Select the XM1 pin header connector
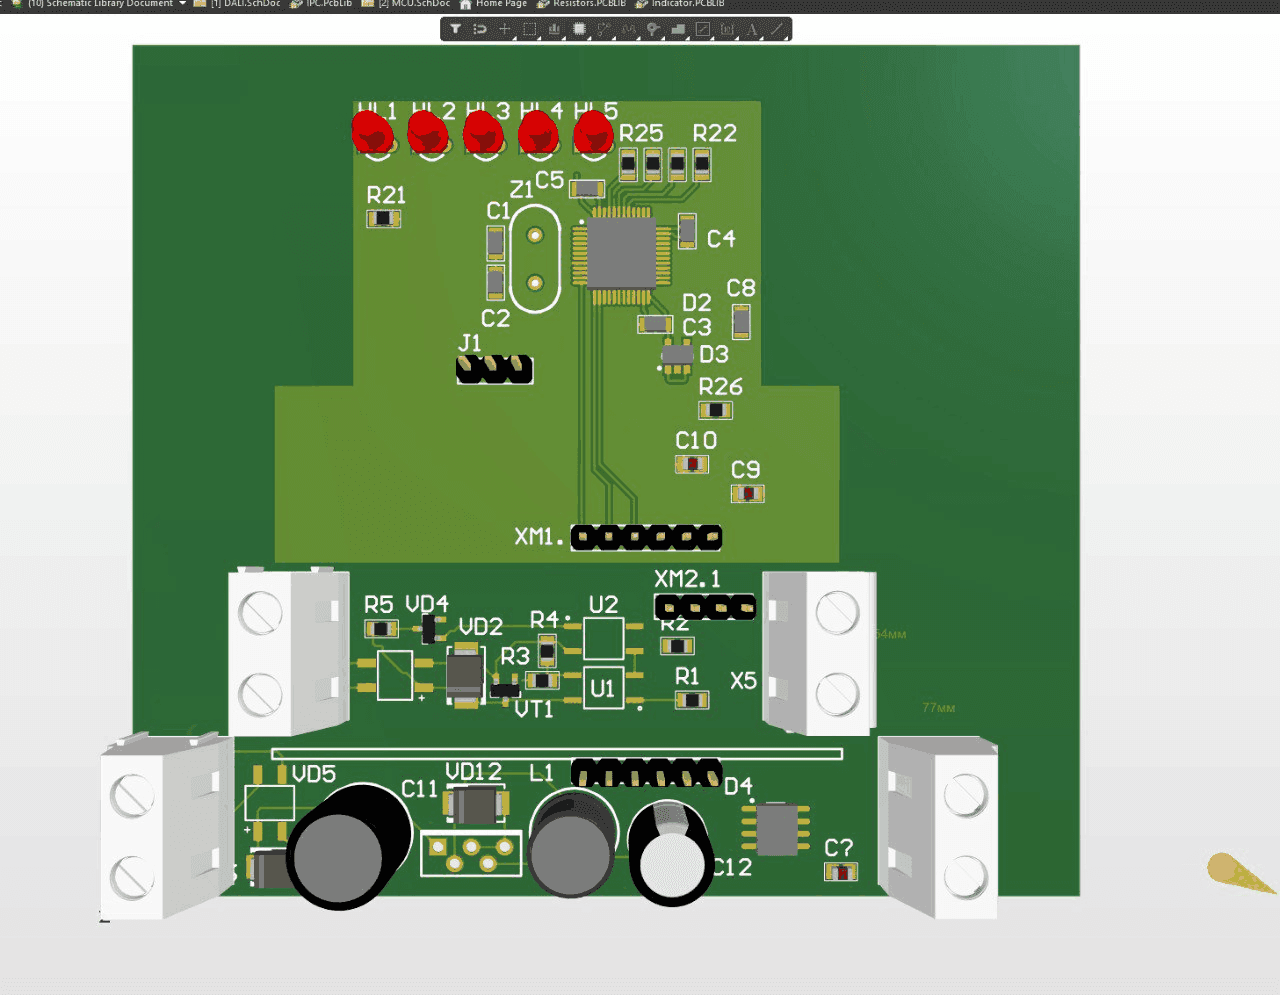This screenshot has width=1280, height=995. coord(646,537)
